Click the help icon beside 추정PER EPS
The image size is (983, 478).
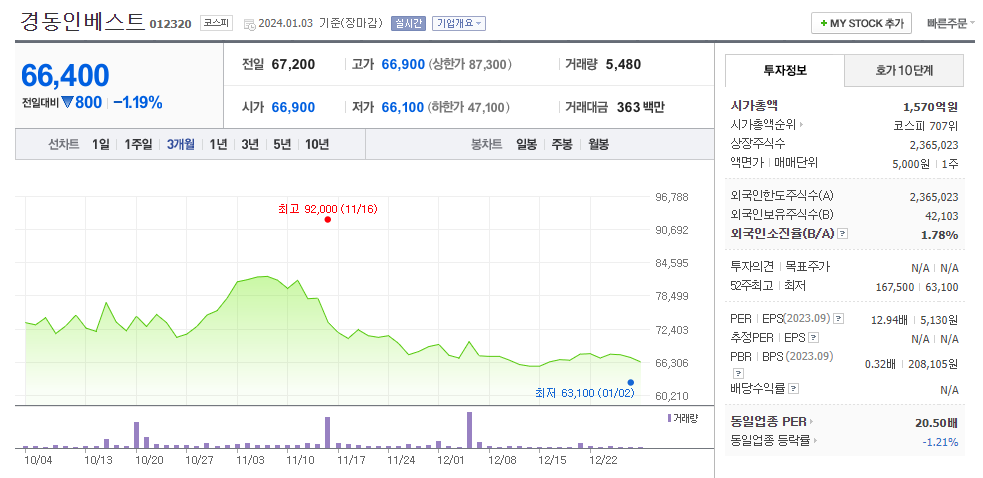click(x=813, y=338)
